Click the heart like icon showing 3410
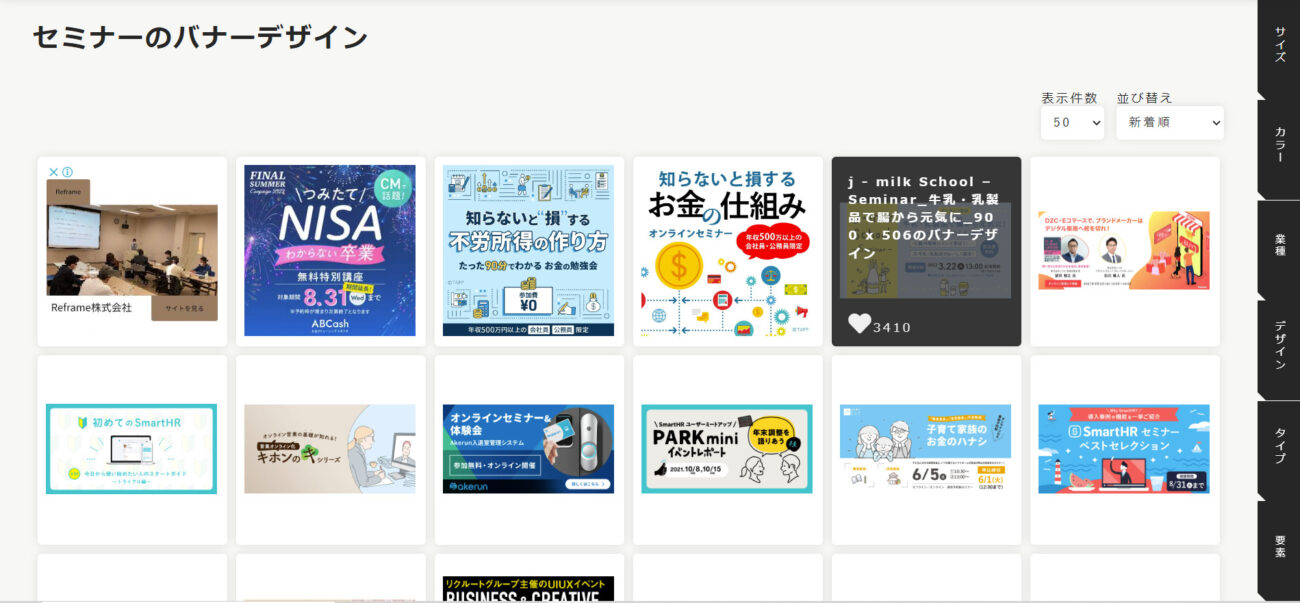 click(x=859, y=324)
